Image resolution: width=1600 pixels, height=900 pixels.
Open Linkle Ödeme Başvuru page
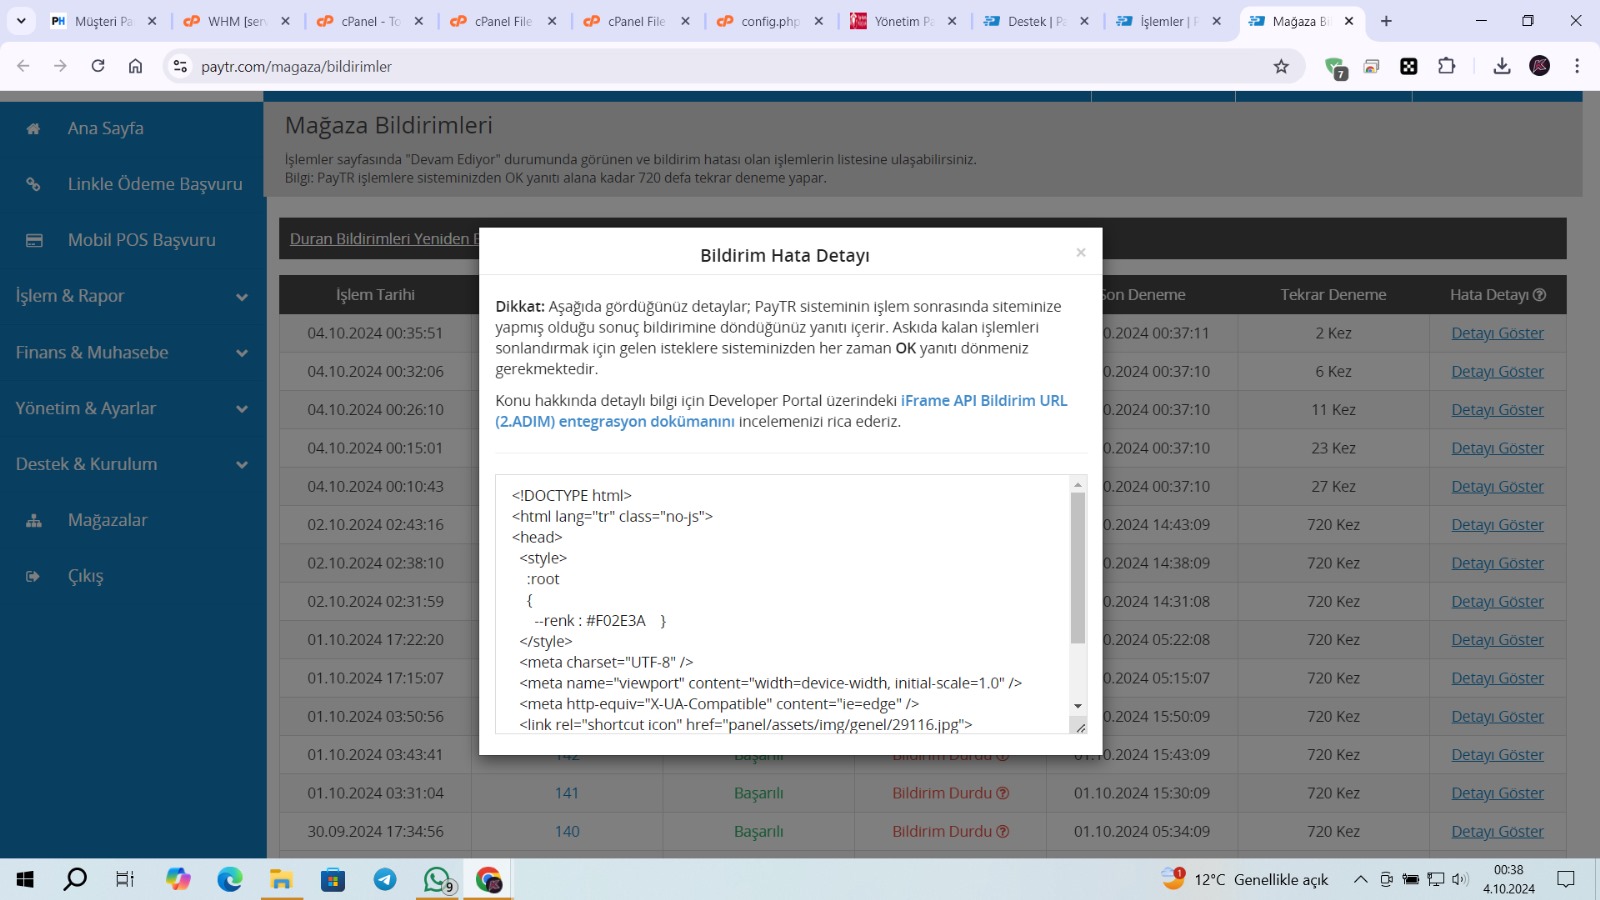click(x=155, y=184)
